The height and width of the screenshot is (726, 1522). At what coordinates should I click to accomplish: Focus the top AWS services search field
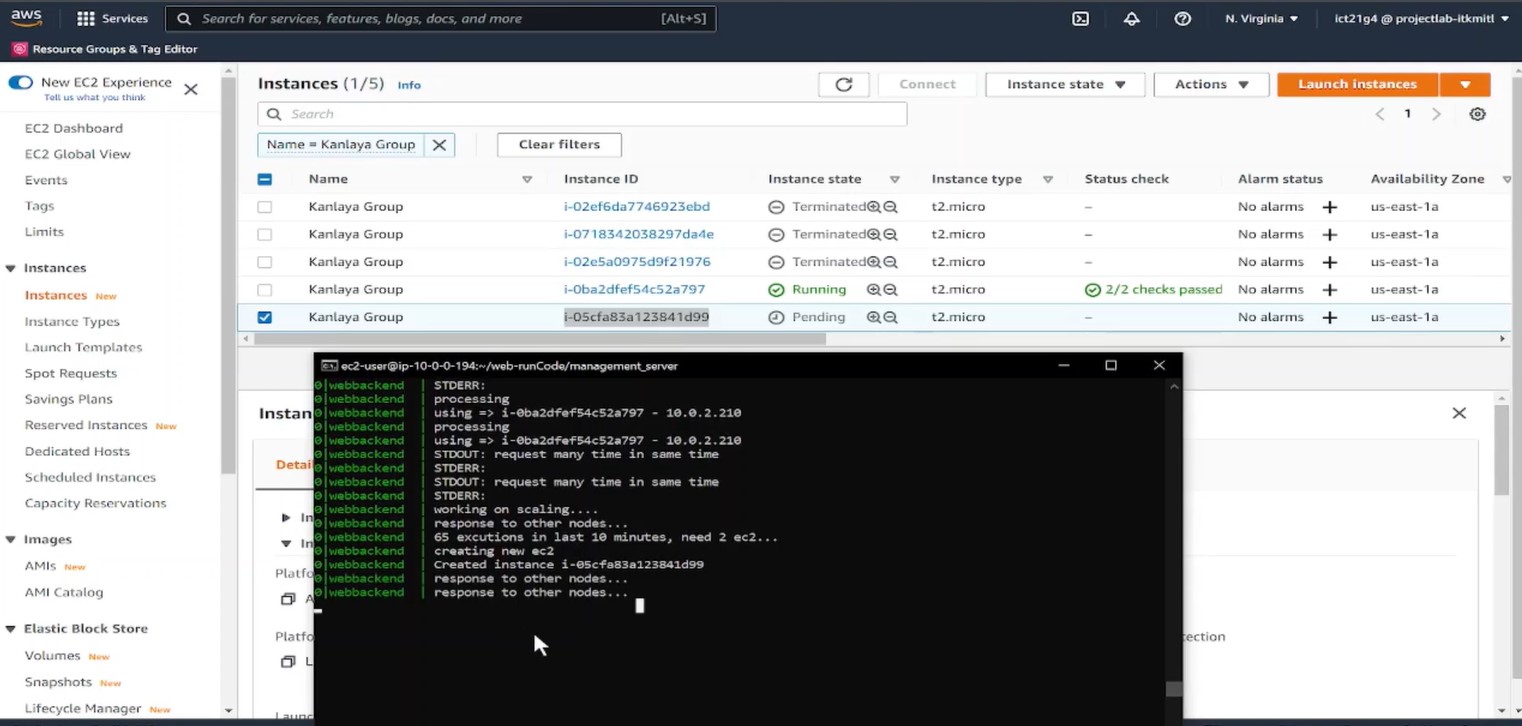pos(440,18)
